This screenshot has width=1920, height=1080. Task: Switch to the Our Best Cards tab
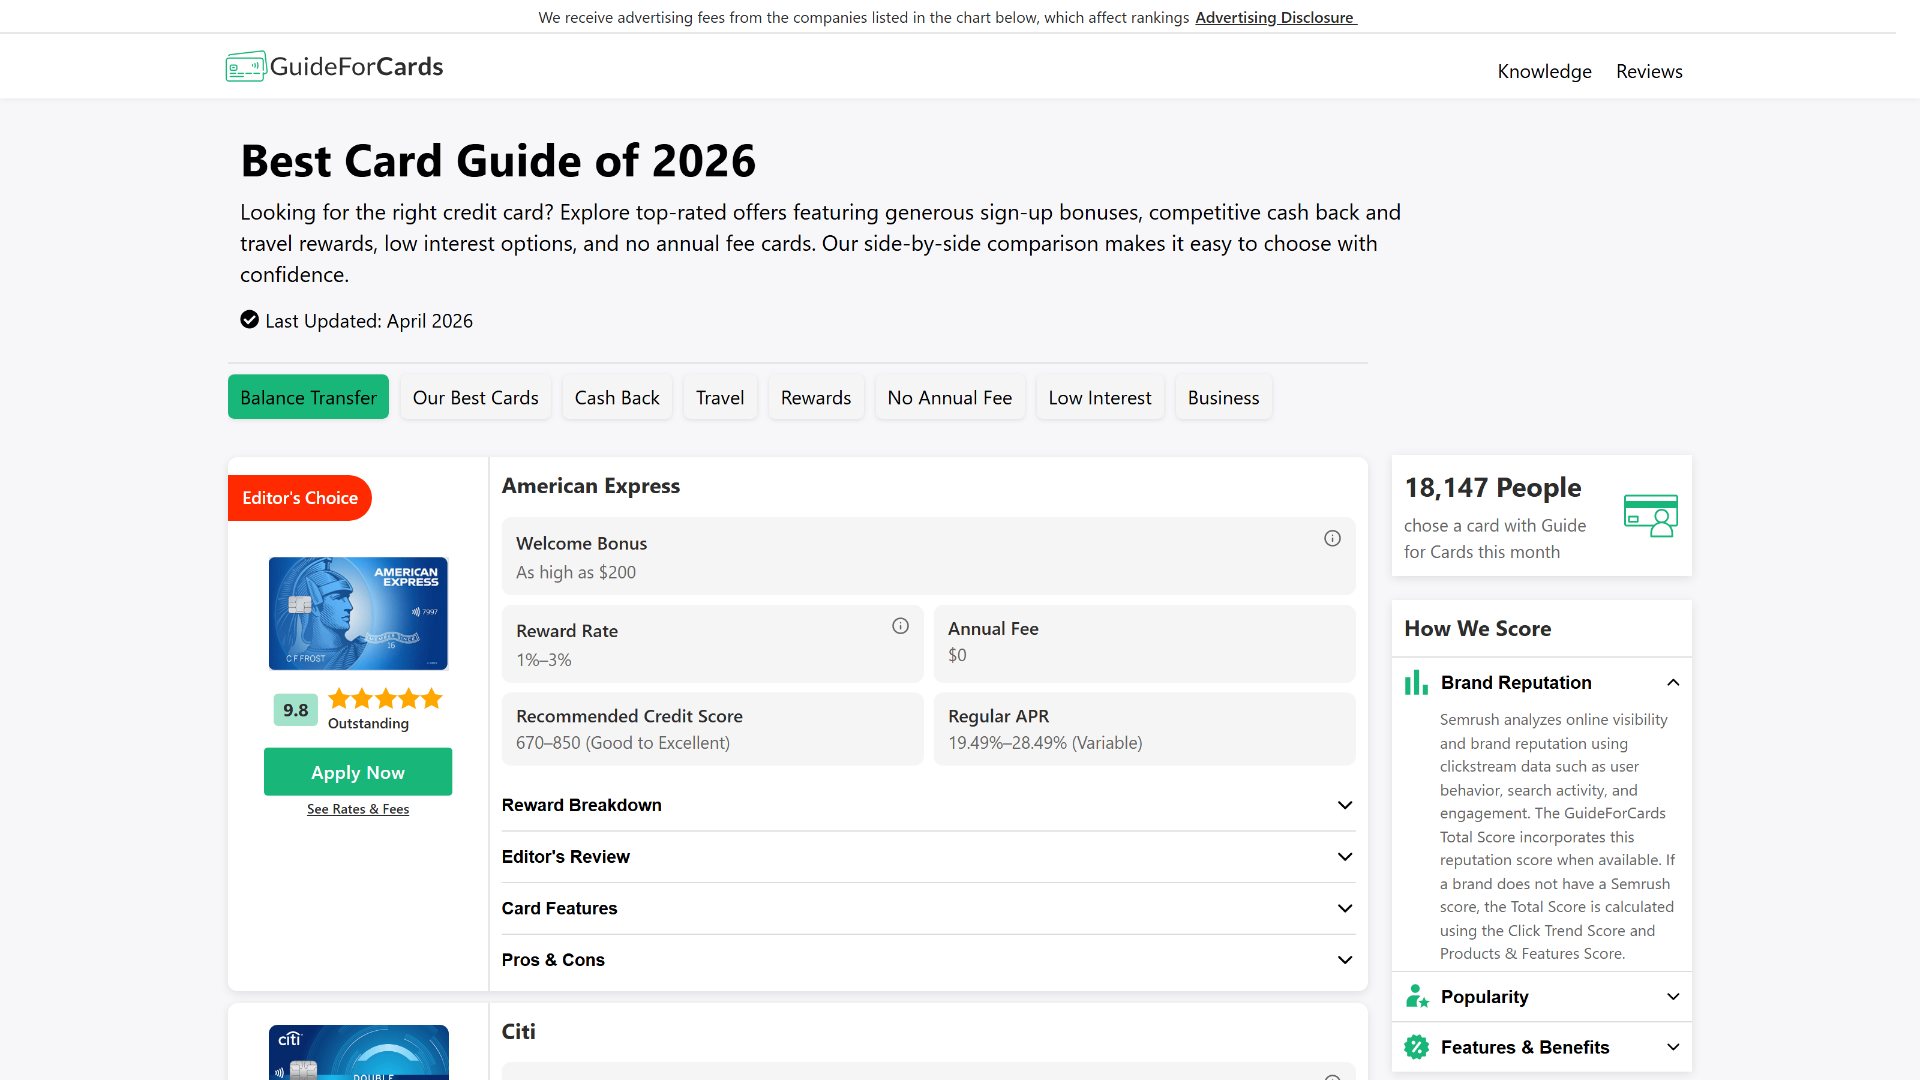[476, 398]
